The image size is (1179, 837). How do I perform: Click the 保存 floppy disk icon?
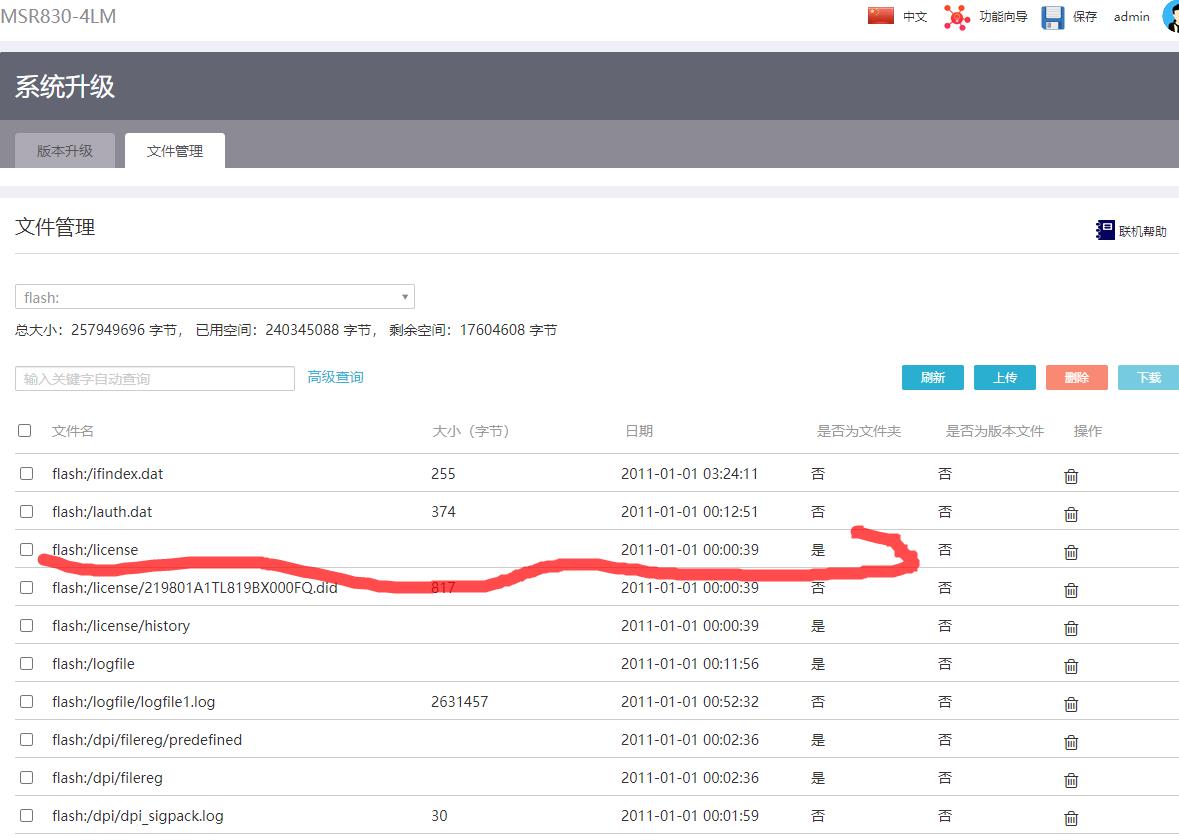(1053, 17)
